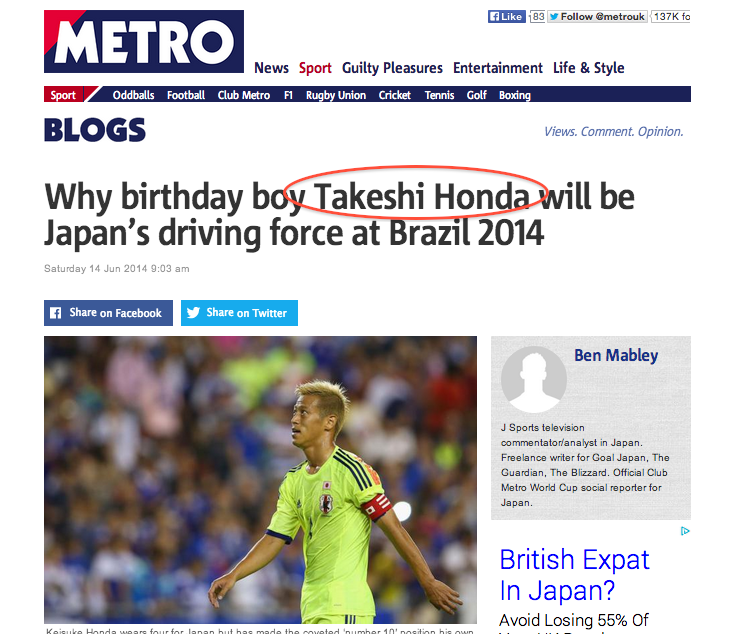Screen dimensions: 744x634
Task: Click the BLOGS heading
Action: click(x=95, y=130)
